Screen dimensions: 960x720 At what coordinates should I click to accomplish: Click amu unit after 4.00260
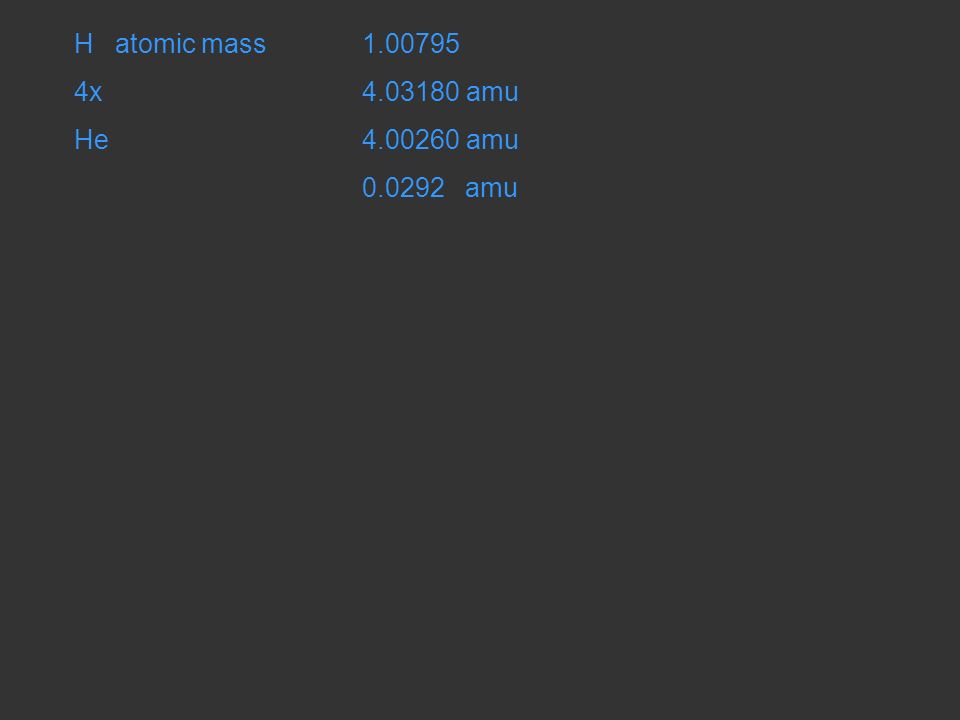click(492, 142)
